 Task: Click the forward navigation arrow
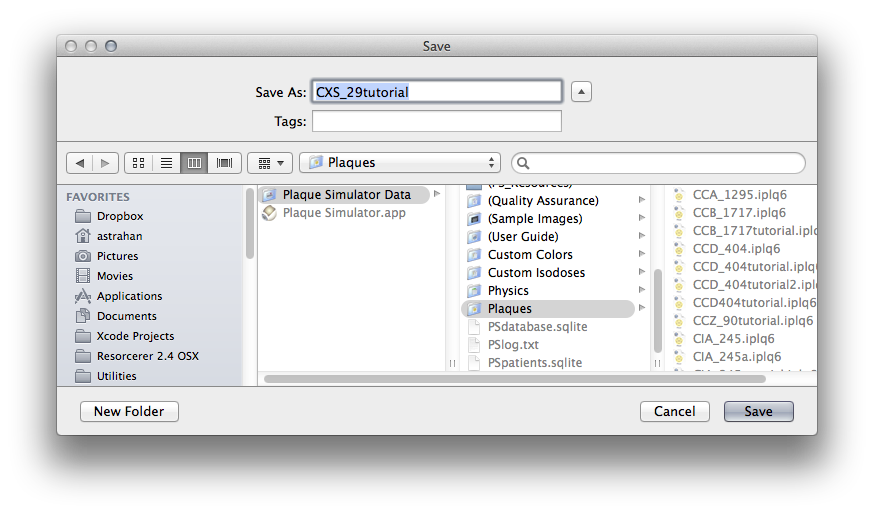click(106, 162)
